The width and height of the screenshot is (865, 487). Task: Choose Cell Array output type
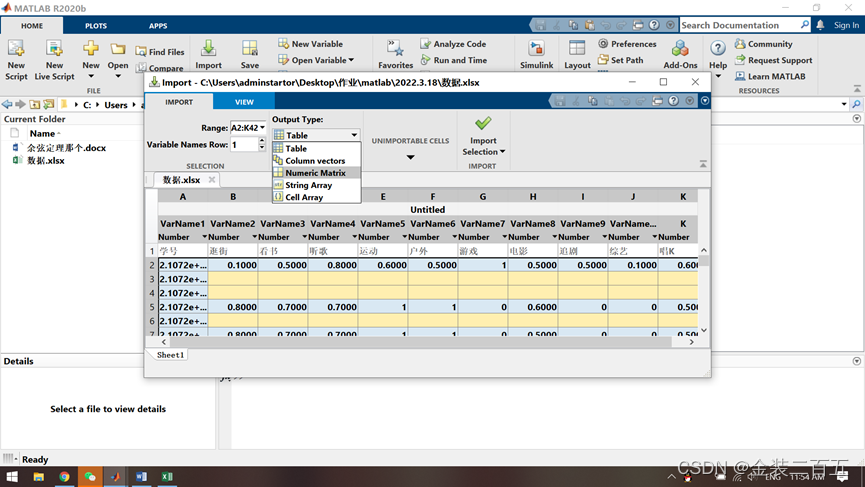click(317, 197)
